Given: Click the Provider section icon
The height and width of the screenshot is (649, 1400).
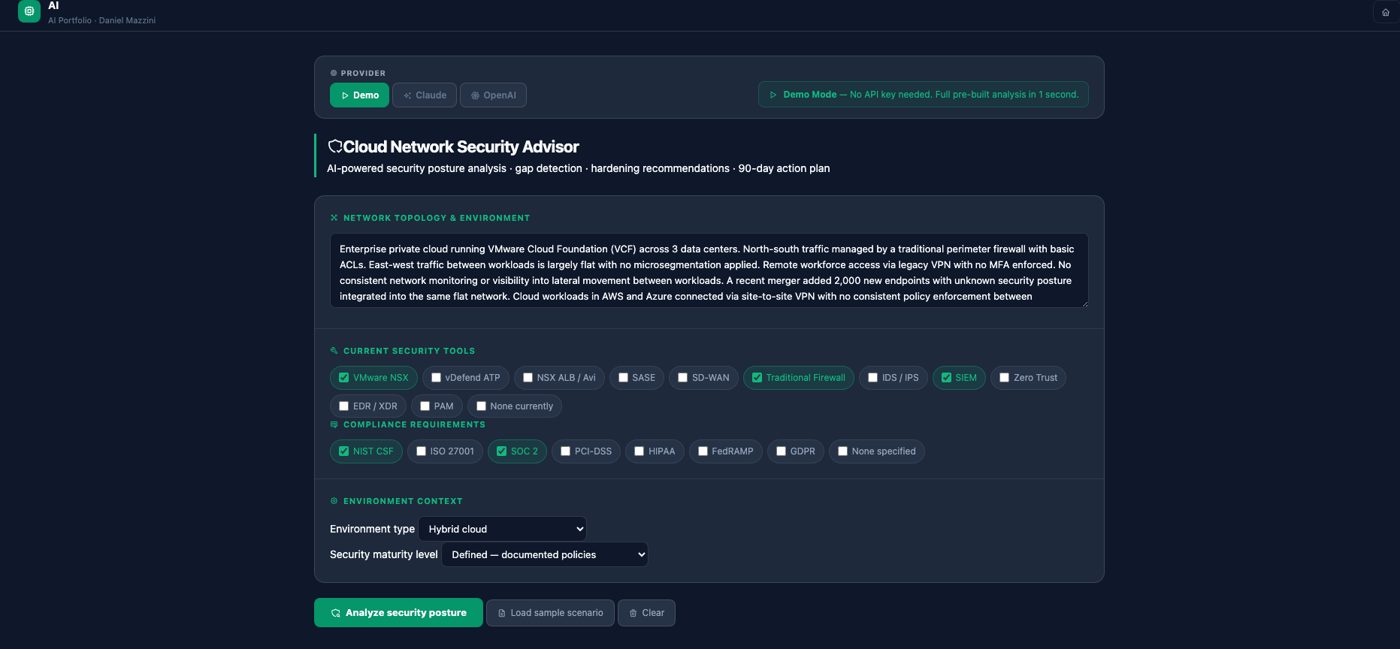Looking at the screenshot, I should [334, 73].
